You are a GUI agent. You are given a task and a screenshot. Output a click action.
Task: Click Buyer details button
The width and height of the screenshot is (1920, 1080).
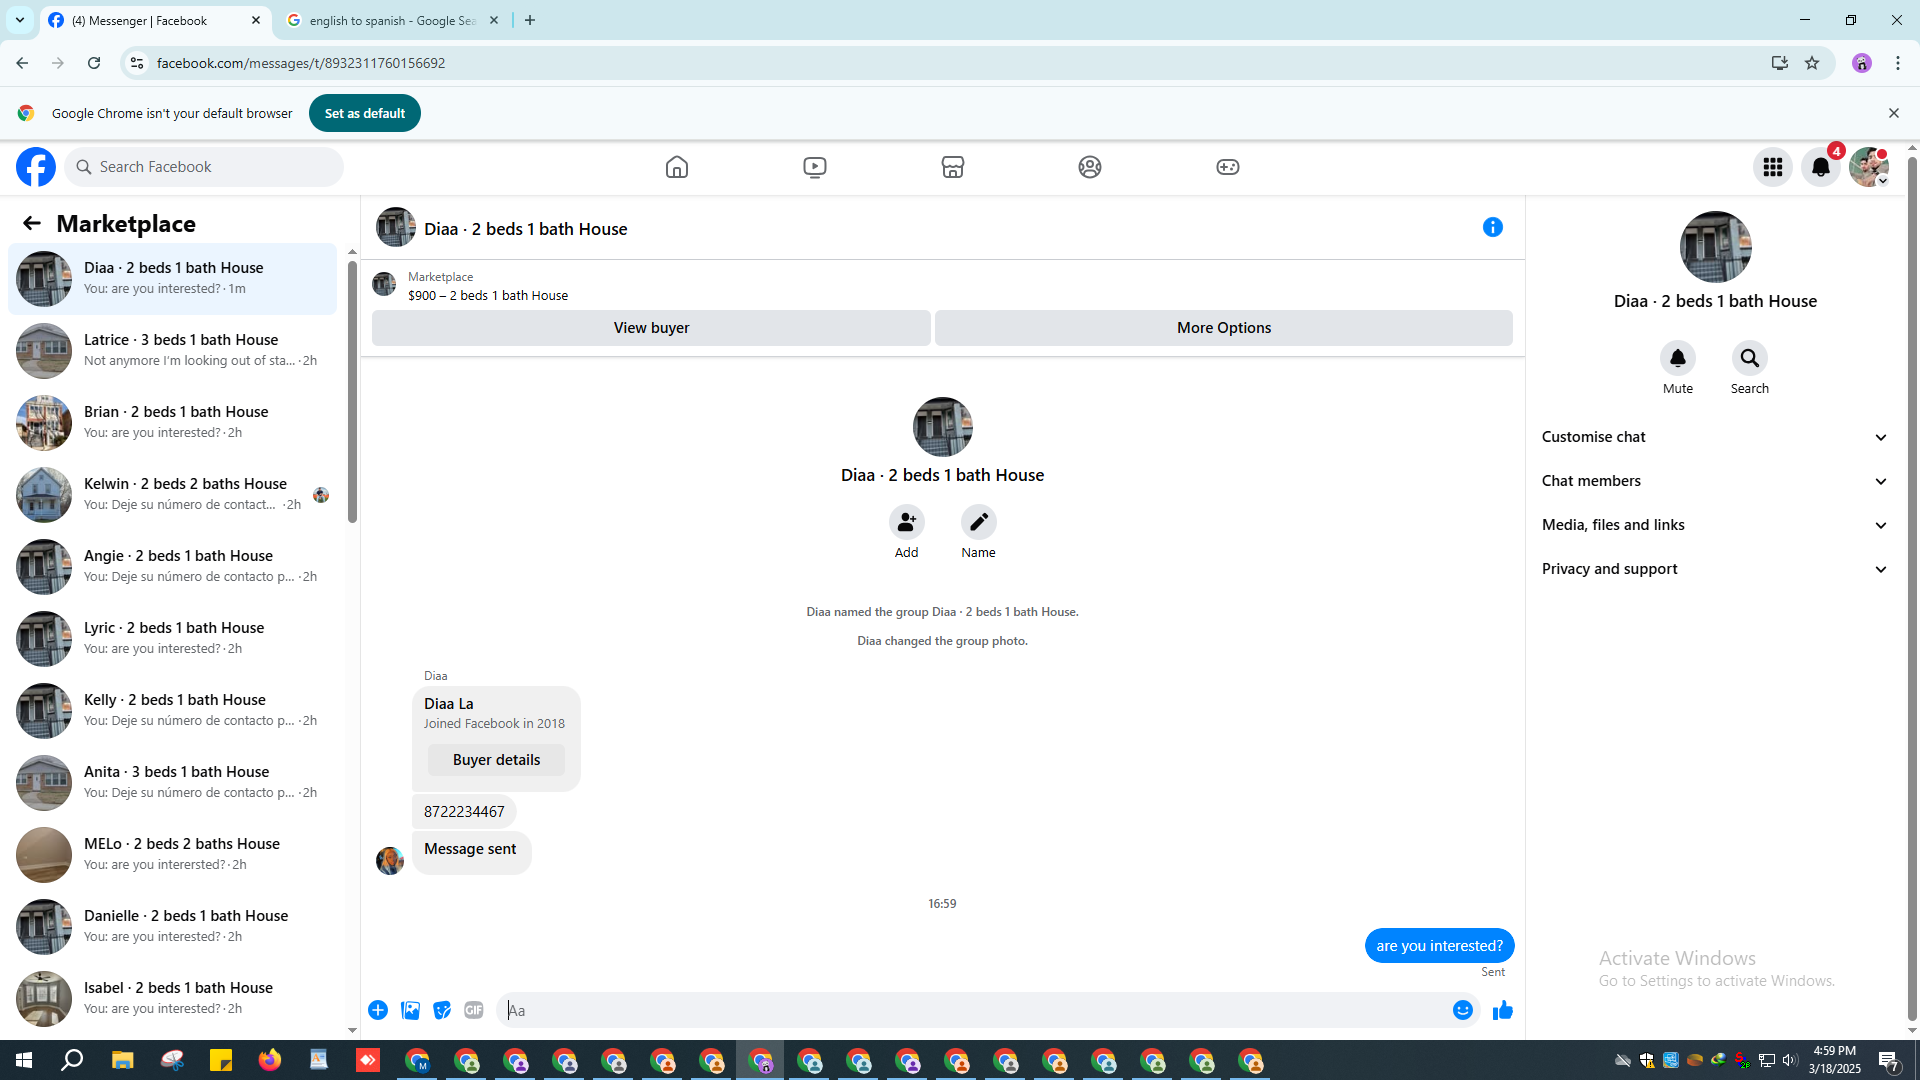(x=496, y=760)
